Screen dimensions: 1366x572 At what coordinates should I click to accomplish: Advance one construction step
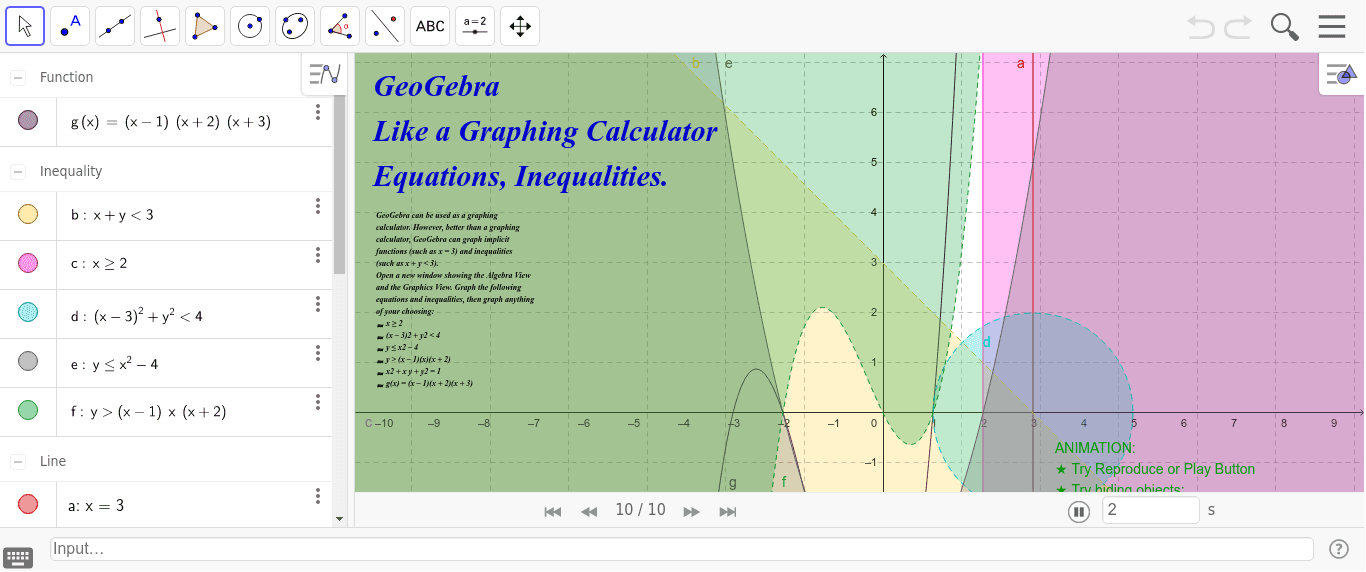pos(691,511)
